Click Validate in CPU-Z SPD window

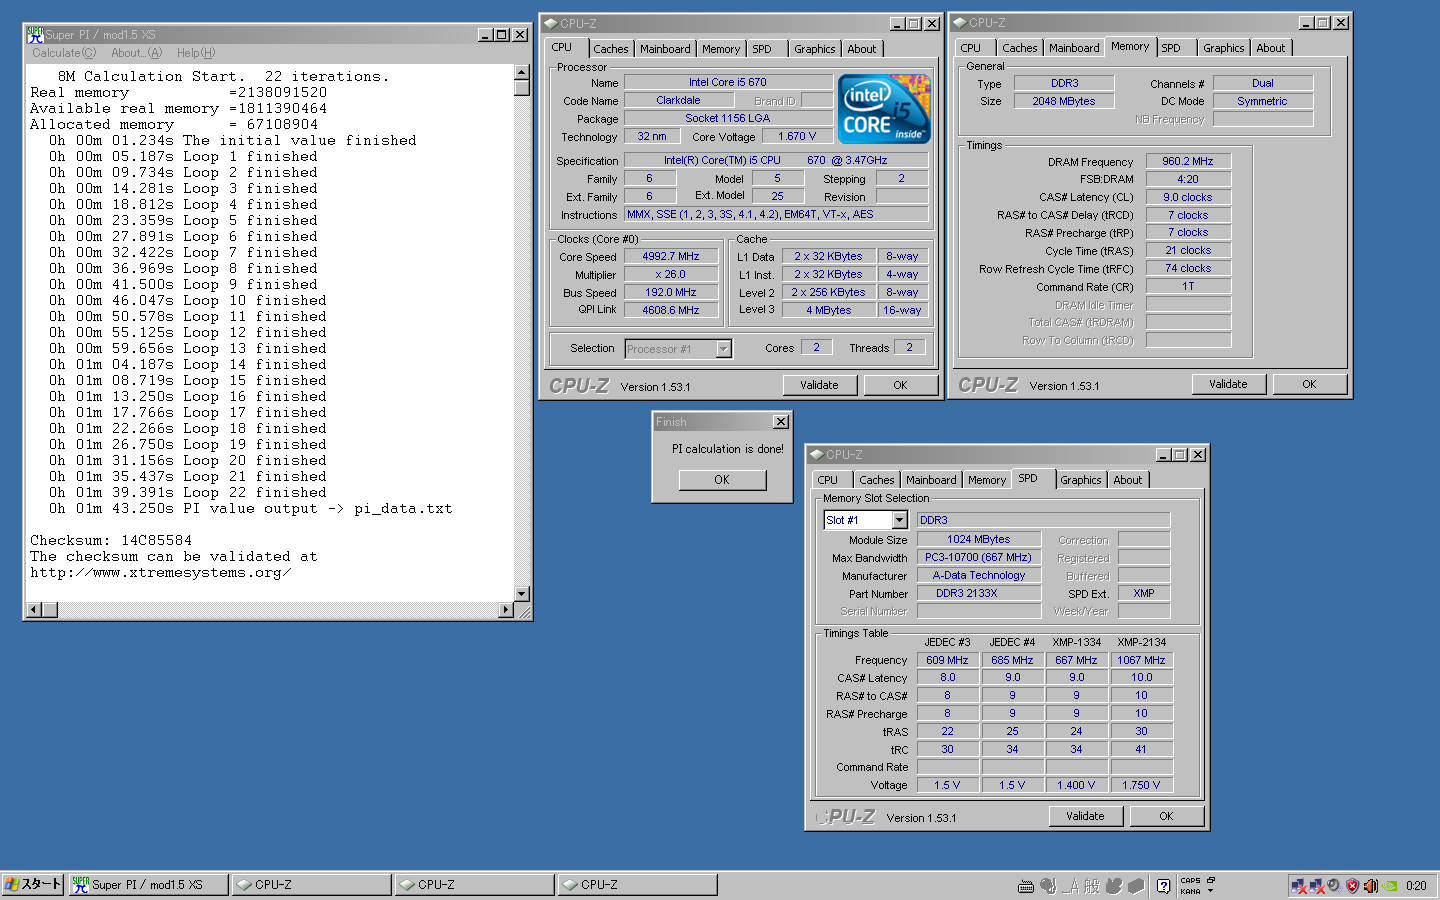(1085, 816)
